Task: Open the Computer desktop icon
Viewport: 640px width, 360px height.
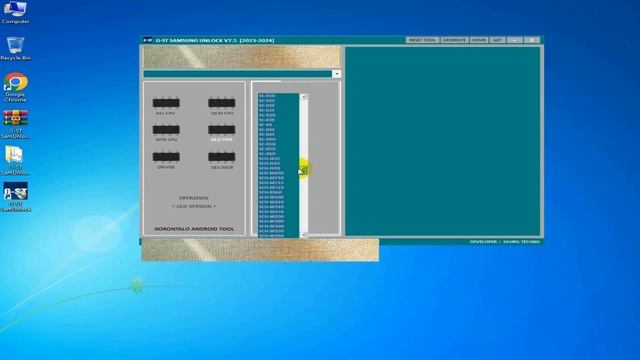Action: [x=16, y=12]
